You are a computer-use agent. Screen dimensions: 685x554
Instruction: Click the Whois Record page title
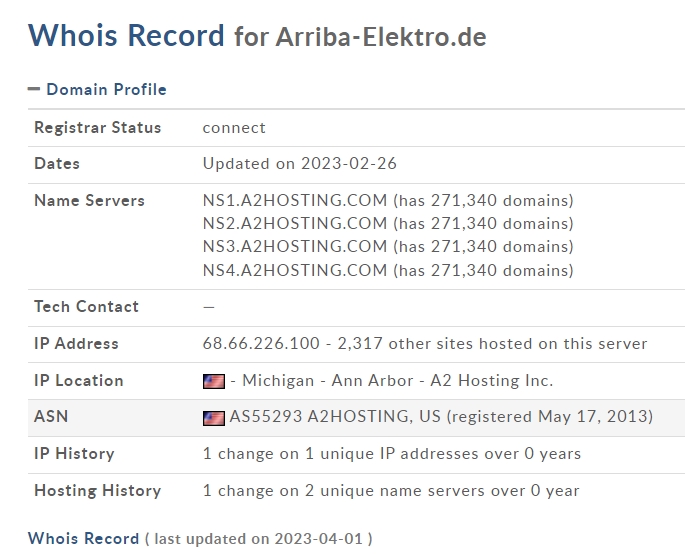(x=126, y=35)
